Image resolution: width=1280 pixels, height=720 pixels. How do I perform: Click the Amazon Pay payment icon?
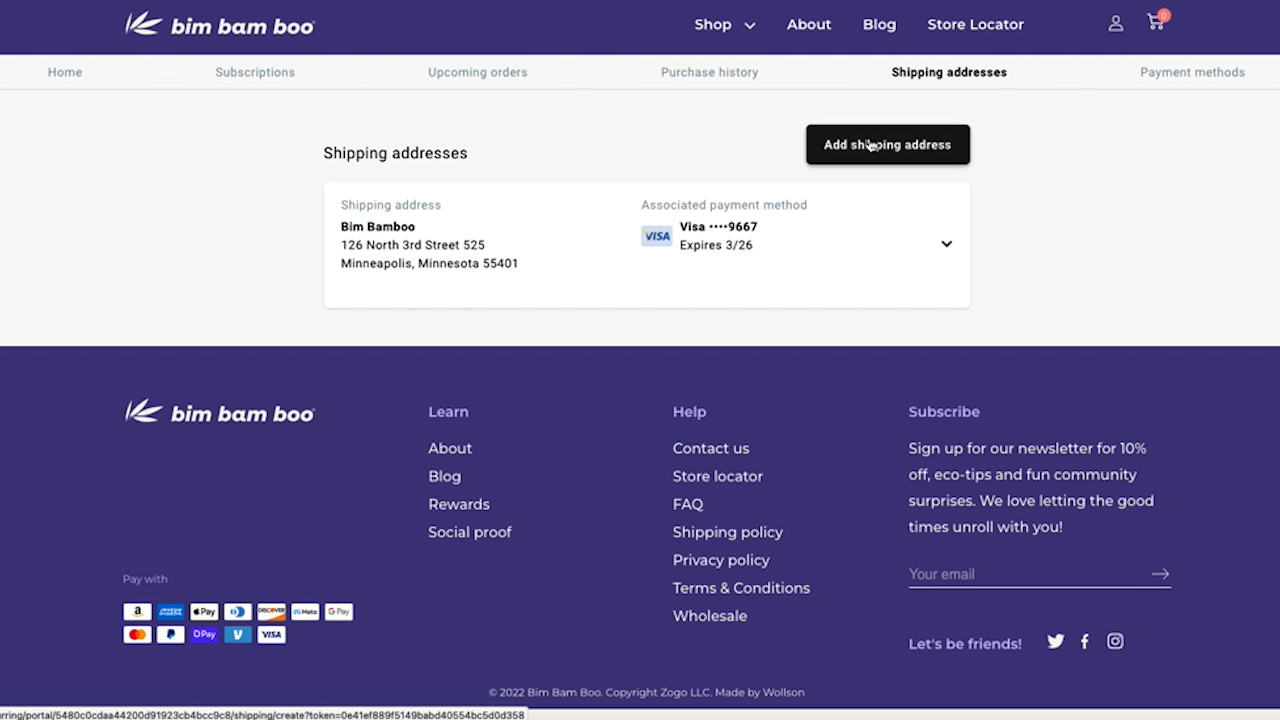pyautogui.click(x=137, y=611)
